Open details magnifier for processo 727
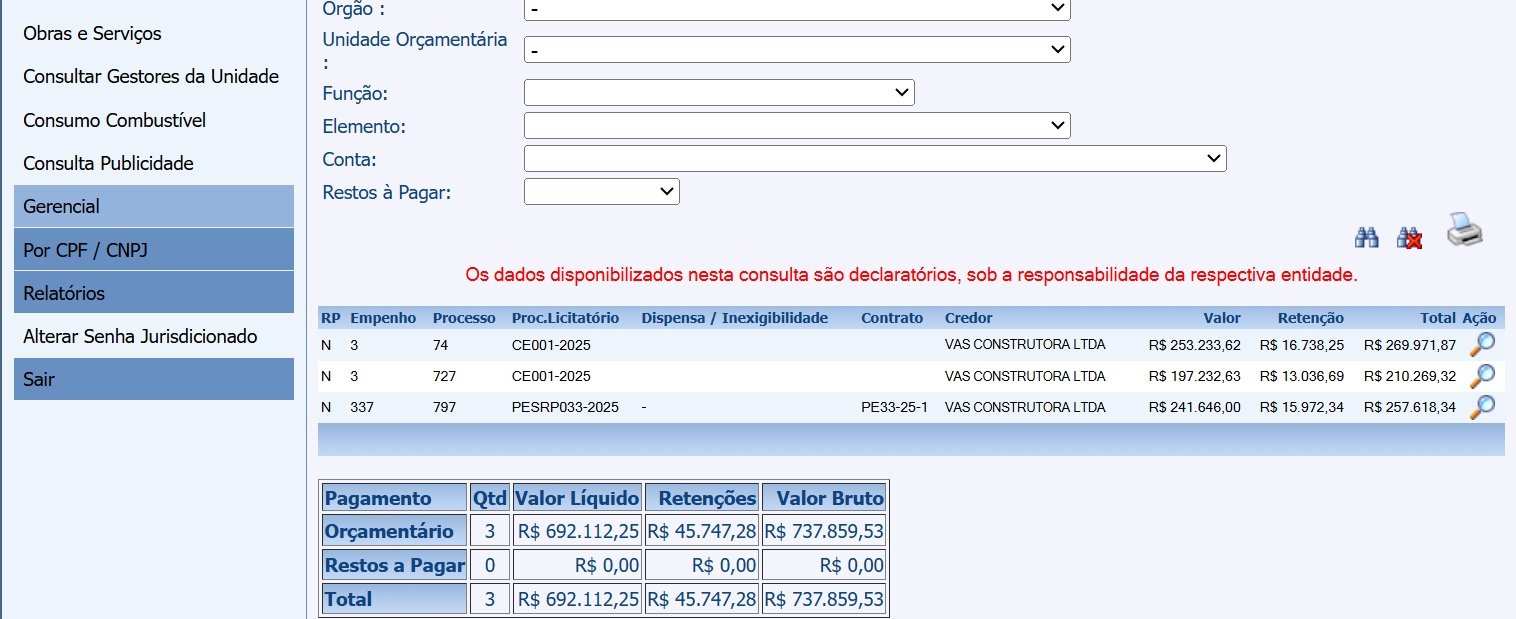 [x=1481, y=376]
